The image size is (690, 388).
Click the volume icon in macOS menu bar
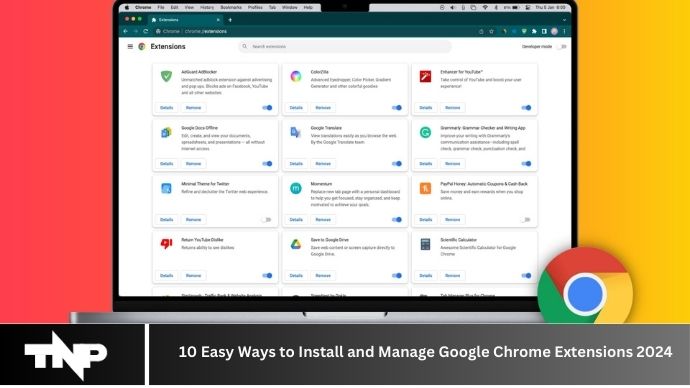(x=452, y=7)
